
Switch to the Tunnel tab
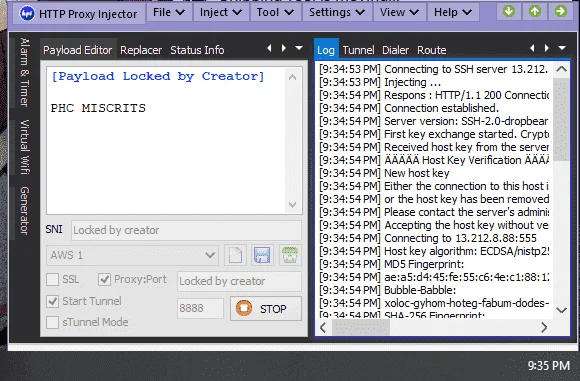point(358,50)
